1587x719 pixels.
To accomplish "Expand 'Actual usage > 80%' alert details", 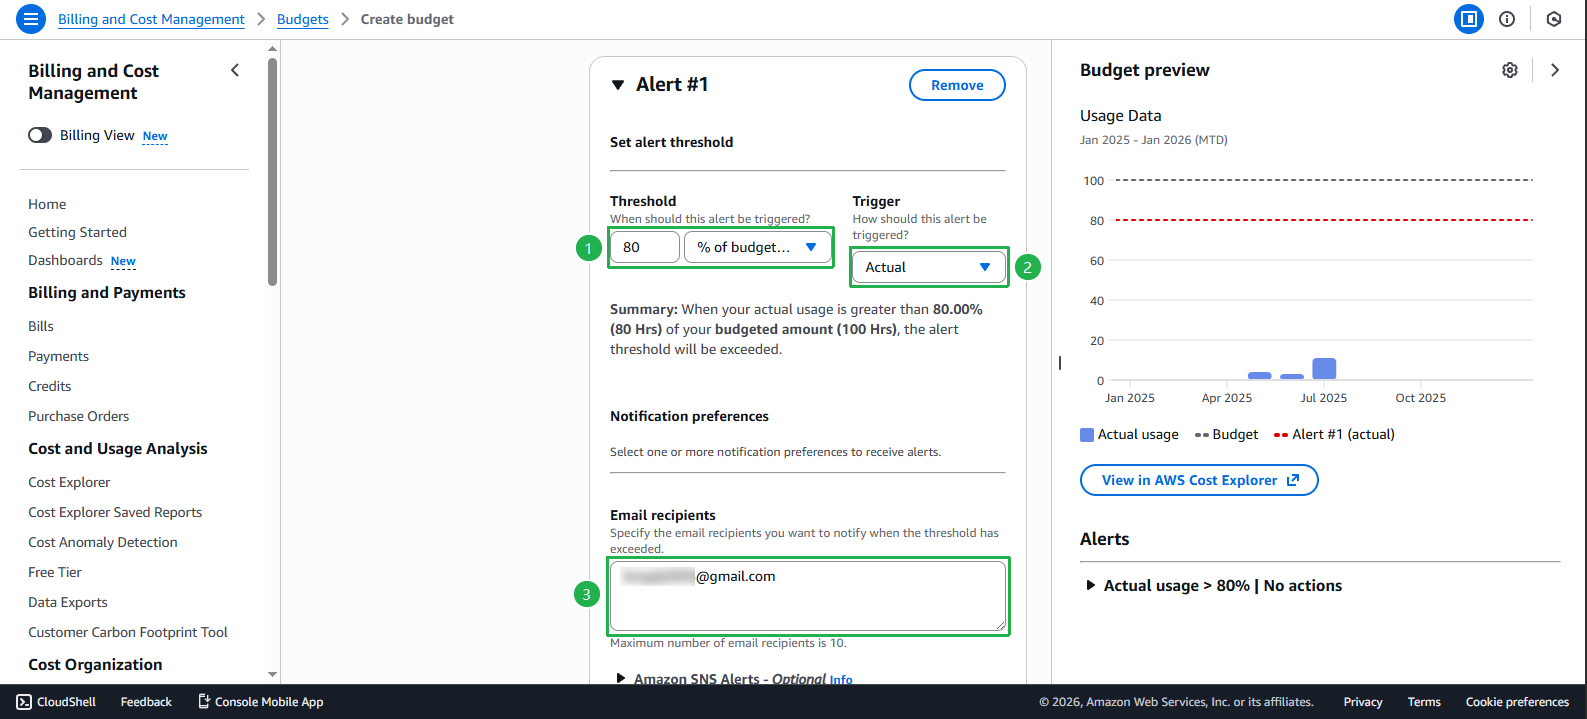I will tap(1091, 586).
